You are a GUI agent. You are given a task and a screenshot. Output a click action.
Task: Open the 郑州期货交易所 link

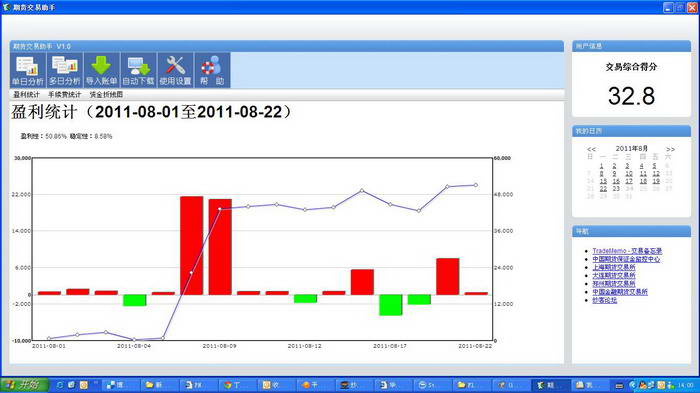(613, 284)
